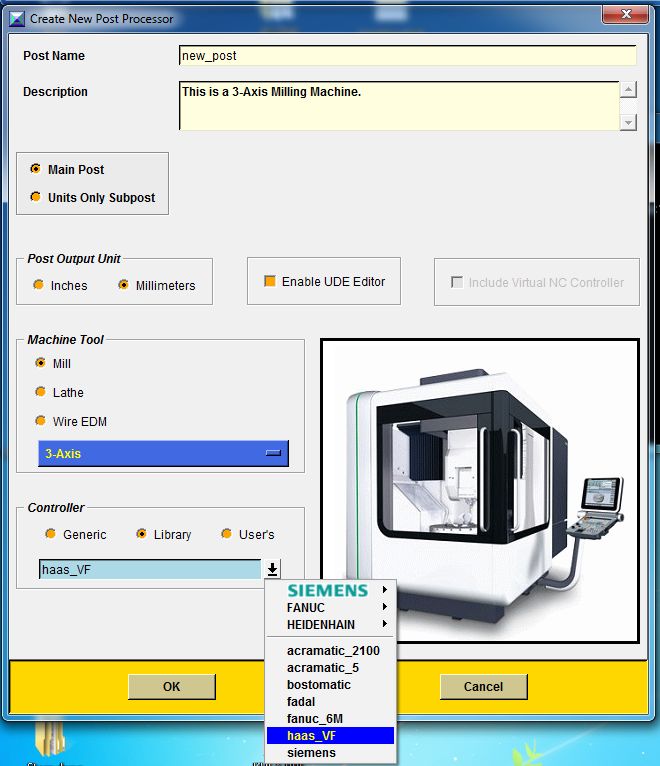
Task: Select Generic controller radio button
Action: 50,534
